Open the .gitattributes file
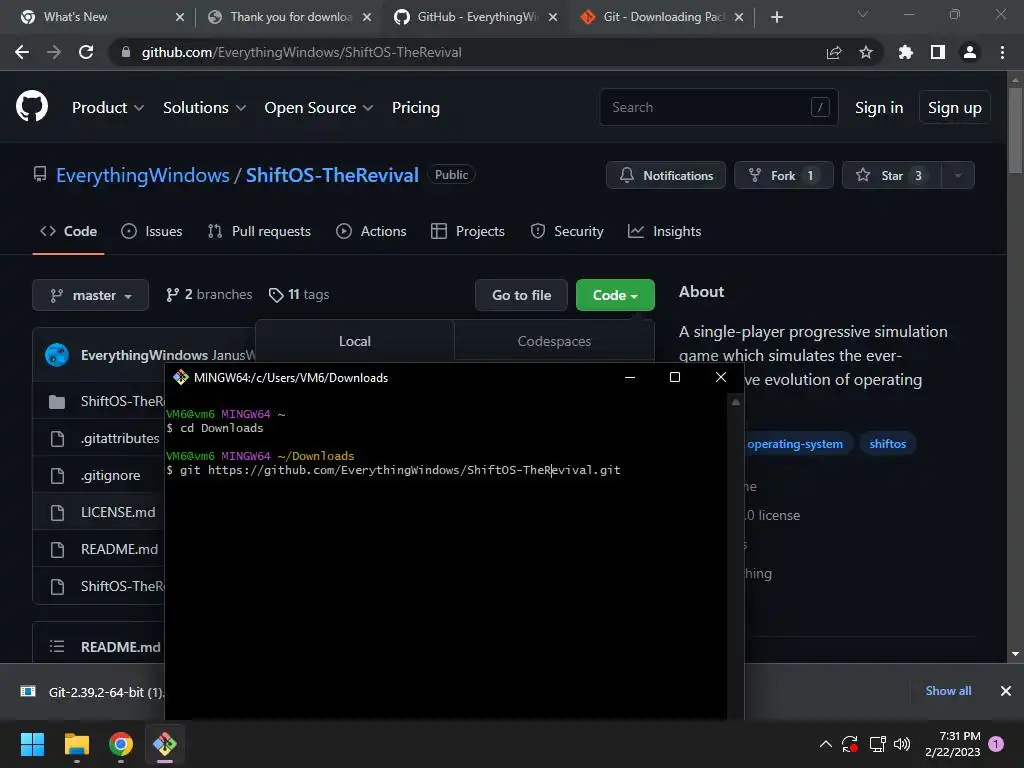Image resolution: width=1024 pixels, height=768 pixels. [120, 438]
